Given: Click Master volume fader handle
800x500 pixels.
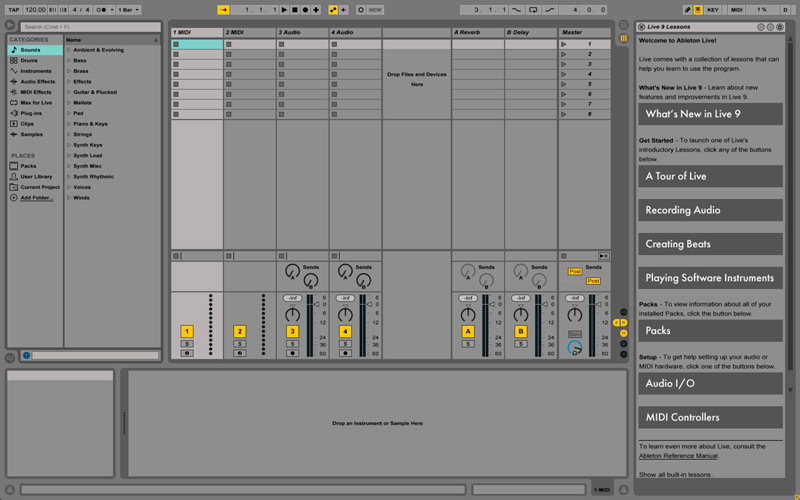Looking at the screenshot, I should (599, 305).
